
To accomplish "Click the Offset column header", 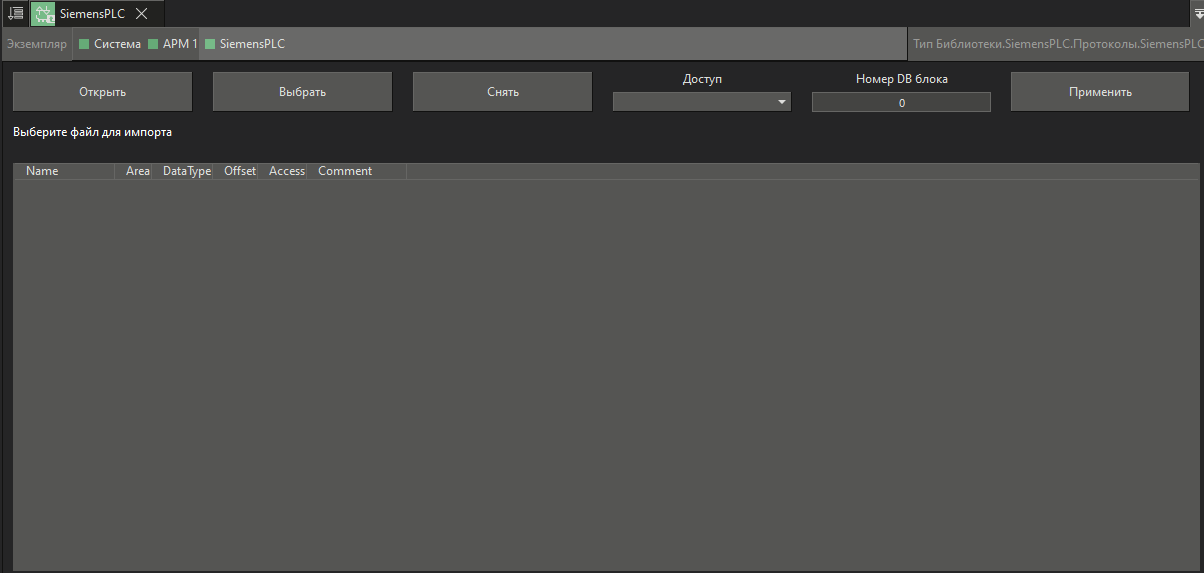I will 240,171.
